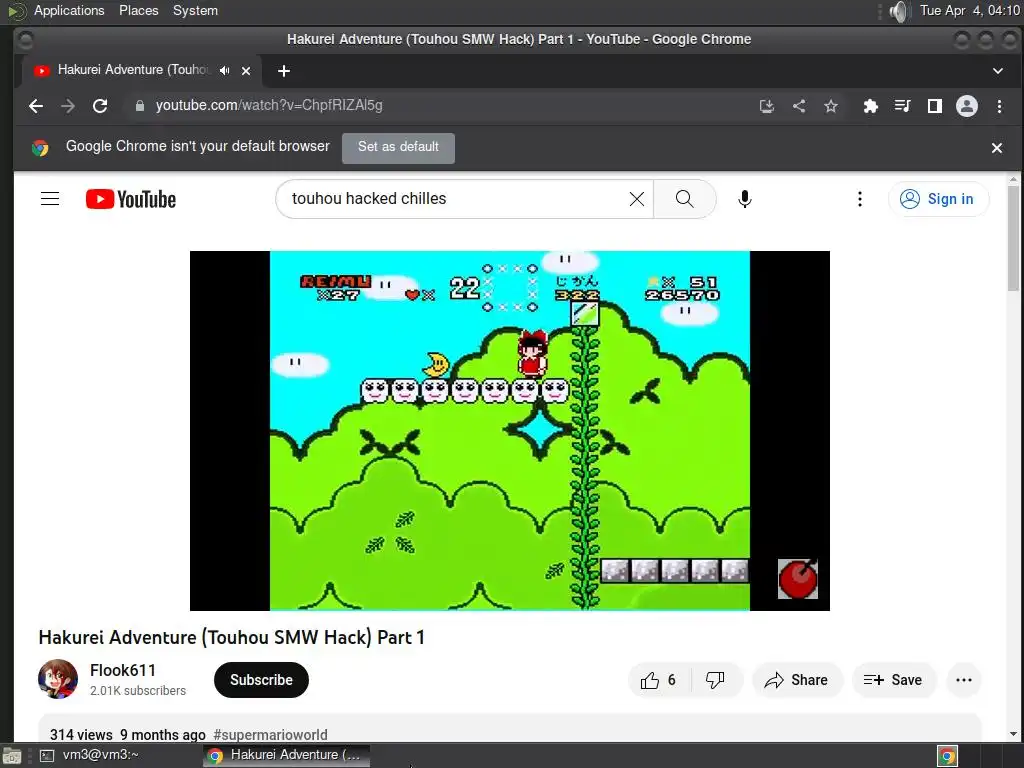Viewport: 1024px width, 768px height.
Task: Open more actions ellipsis under the video
Action: coord(964,680)
